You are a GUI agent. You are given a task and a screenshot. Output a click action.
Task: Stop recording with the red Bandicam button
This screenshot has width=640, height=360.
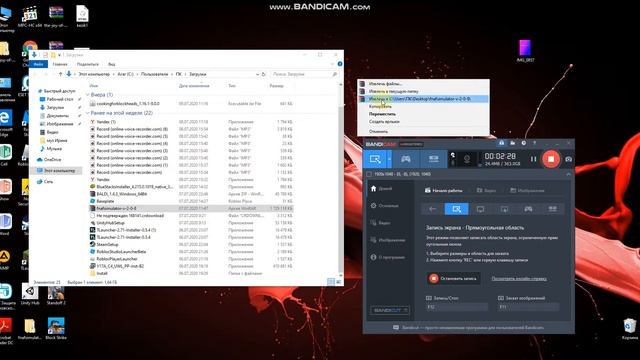point(551,159)
